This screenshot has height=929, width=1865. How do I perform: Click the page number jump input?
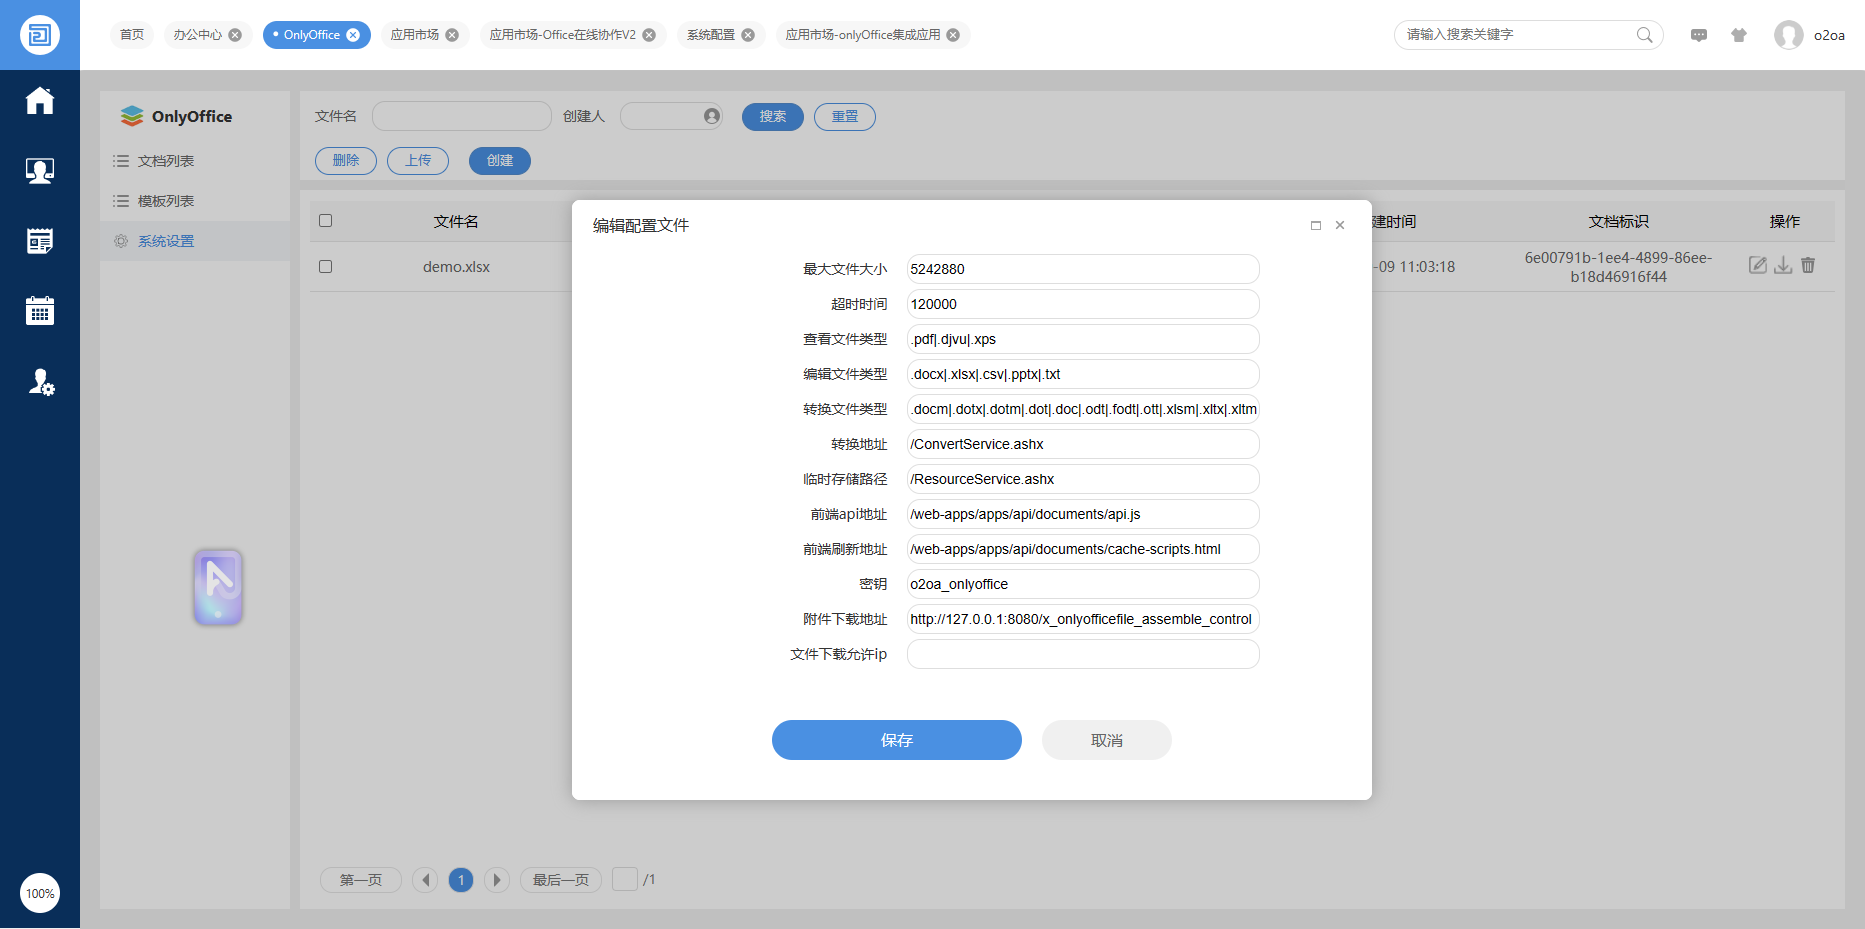point(625,879)
